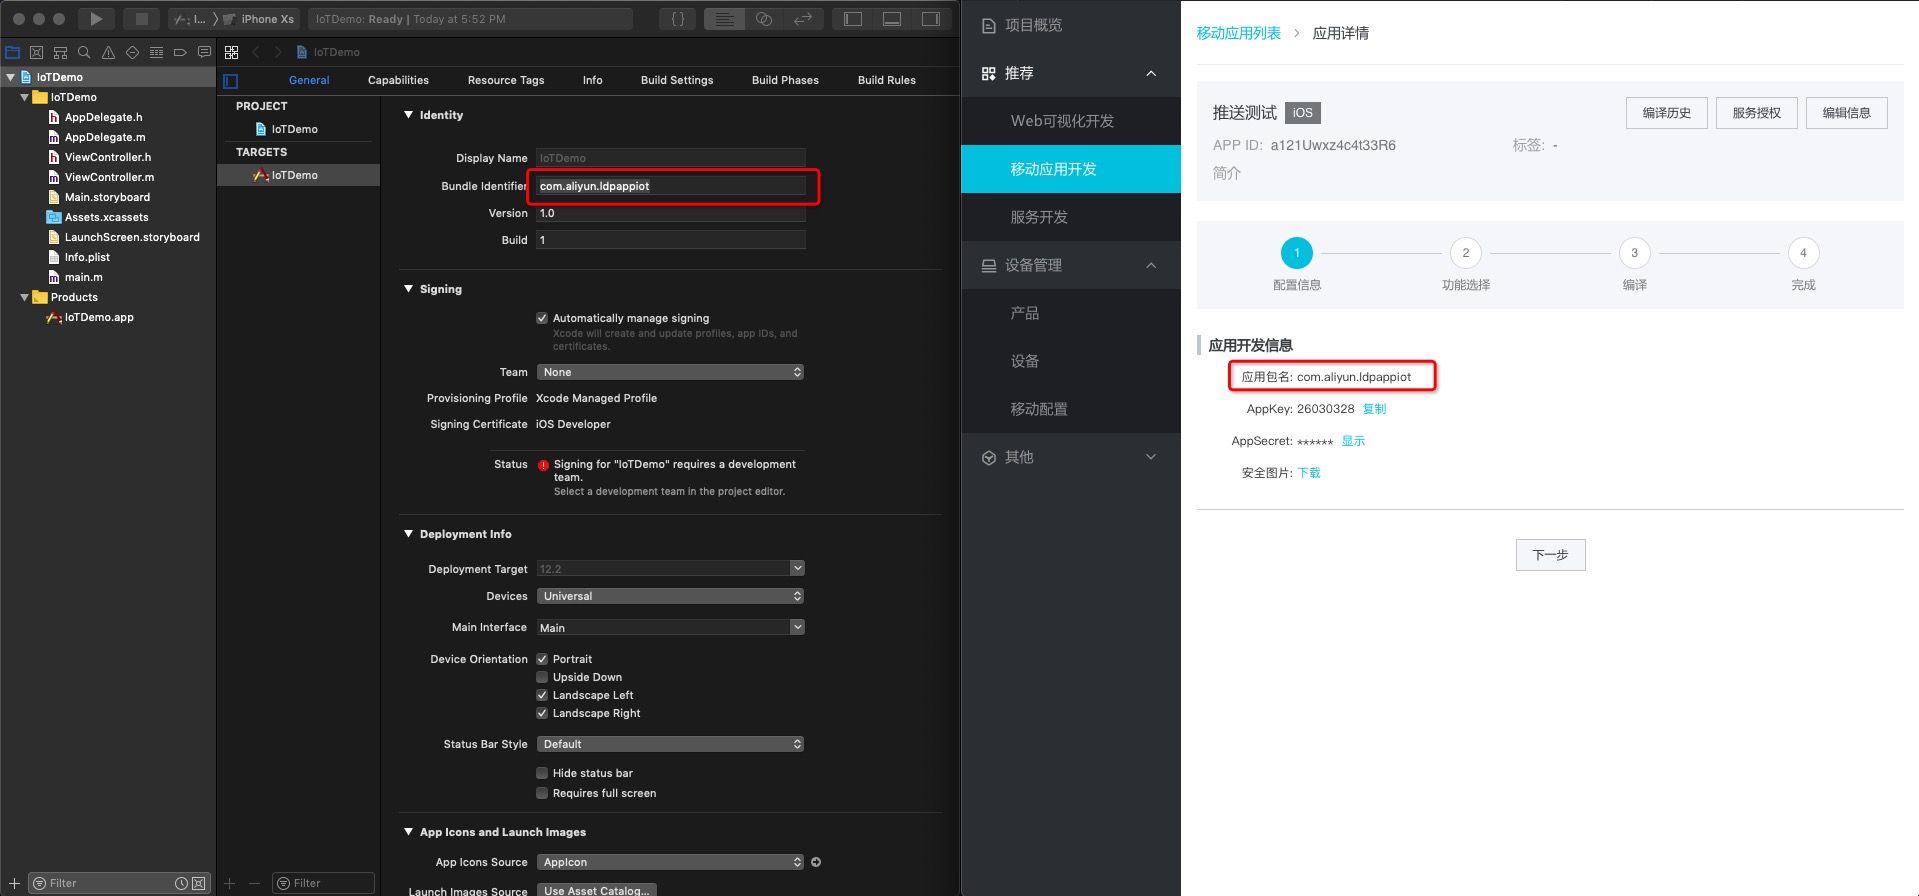
Task: Select AppDelegate.m in file navigator
Action: pos(105,137)
